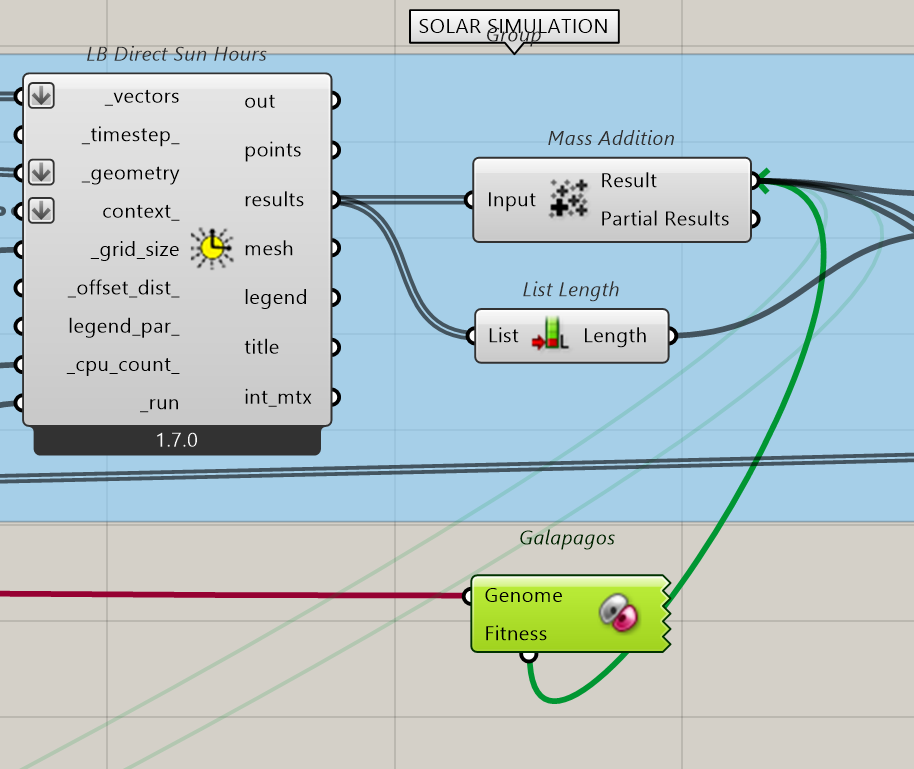Click the down-arrow icon beside _geometry
Screen dimensions: 914x769
[x=40, y=173]
